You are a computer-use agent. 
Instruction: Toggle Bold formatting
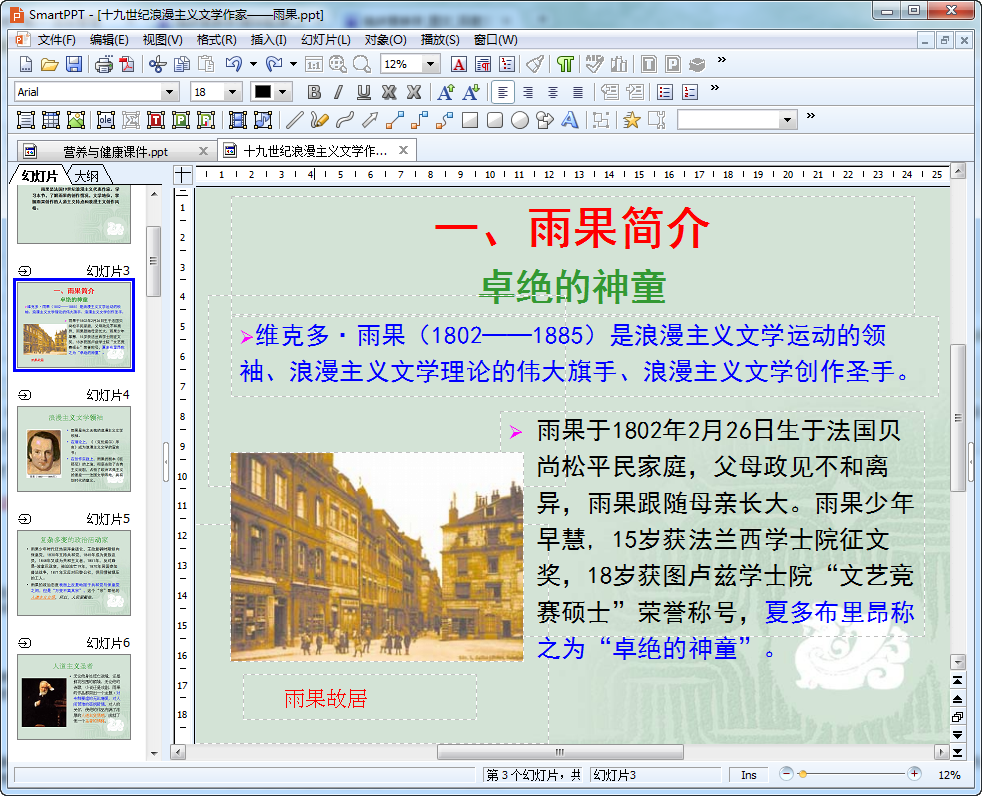point(314,93)
